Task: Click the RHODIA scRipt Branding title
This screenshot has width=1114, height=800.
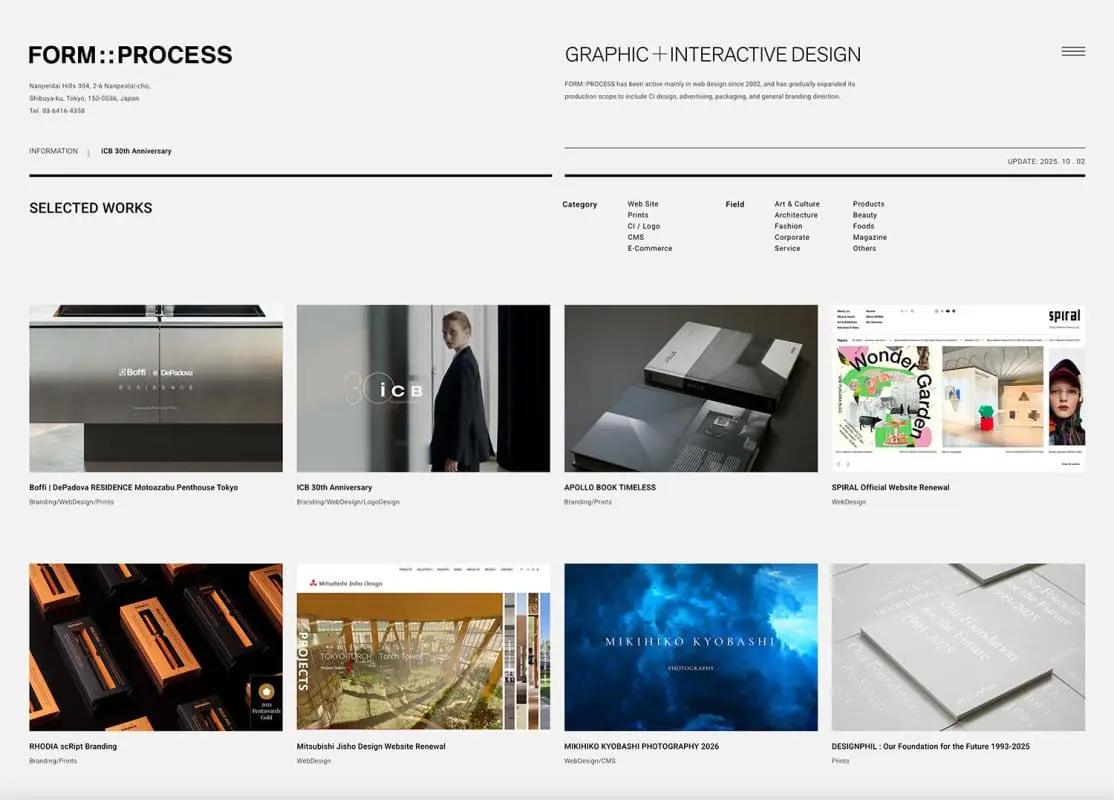Action: 72,746
